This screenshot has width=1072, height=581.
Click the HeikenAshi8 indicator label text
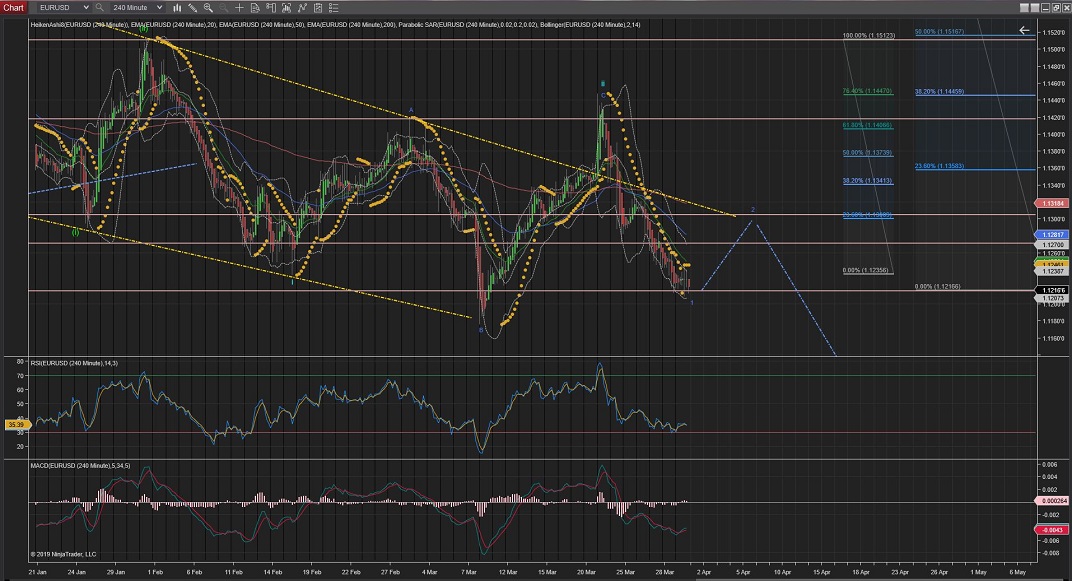(79, 25)
